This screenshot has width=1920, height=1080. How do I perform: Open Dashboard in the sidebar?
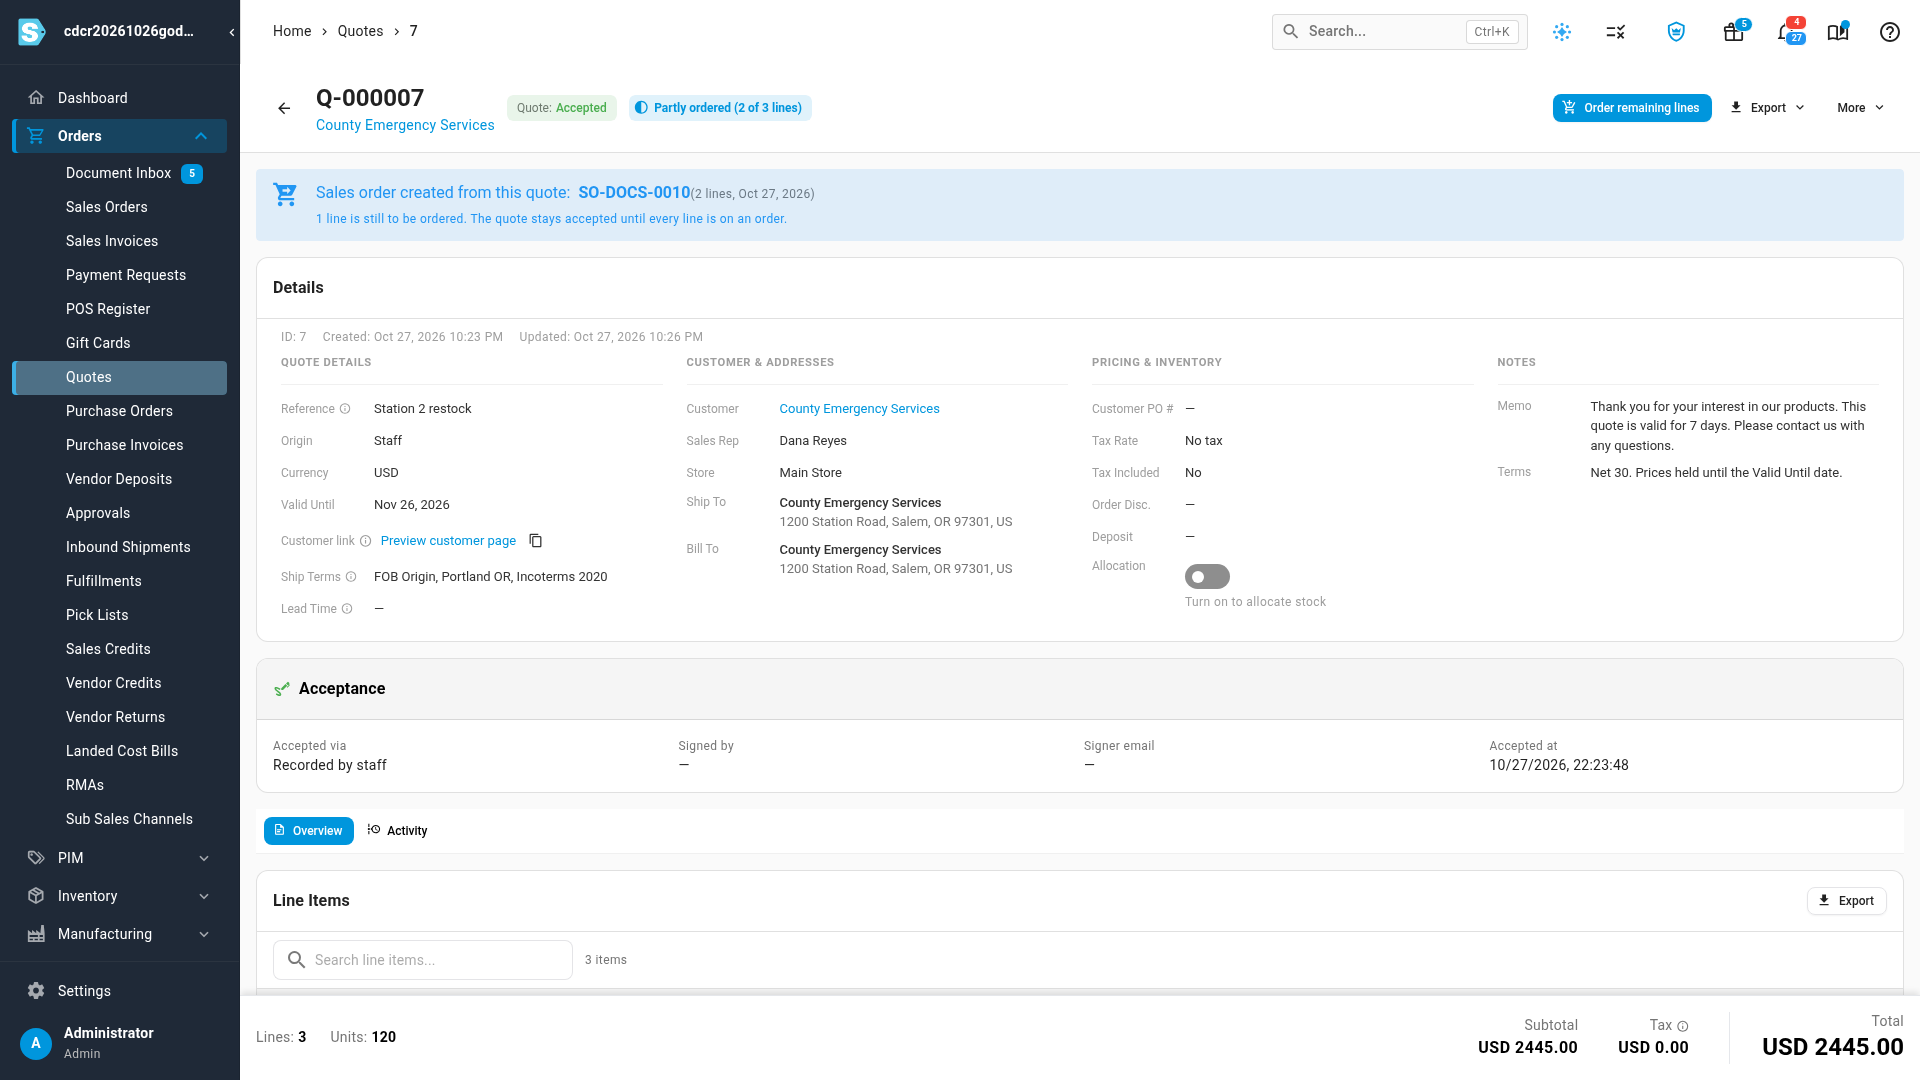pos(120,98)
